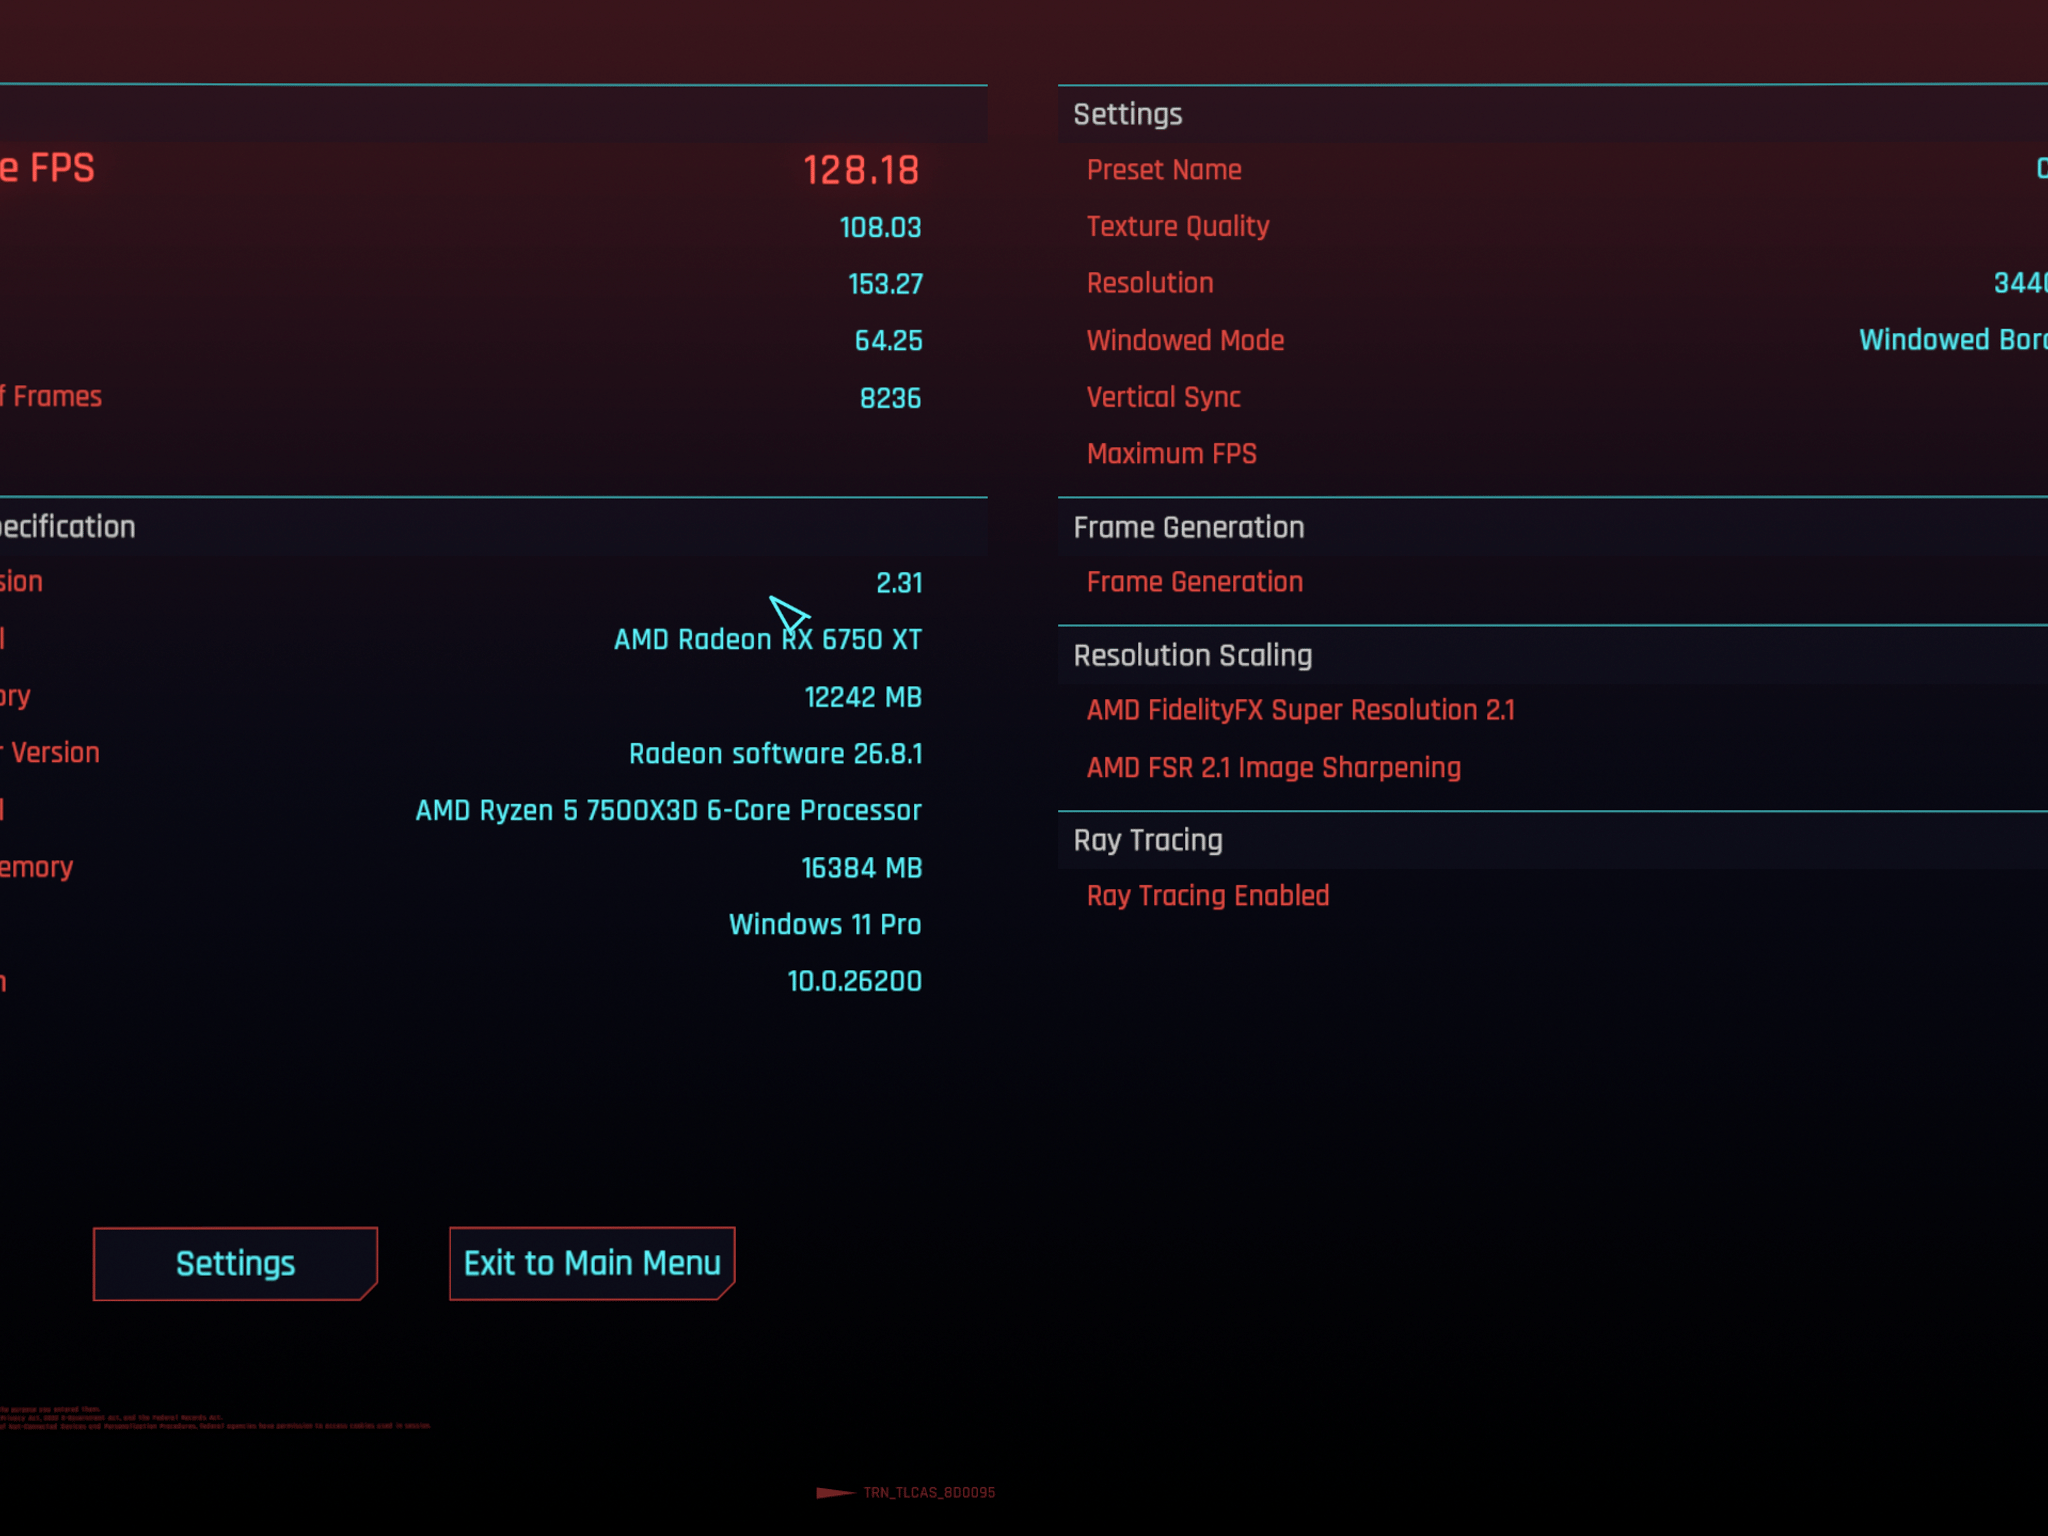
Task: Click the frame count 8236
Action: click(x=890, y=398)
